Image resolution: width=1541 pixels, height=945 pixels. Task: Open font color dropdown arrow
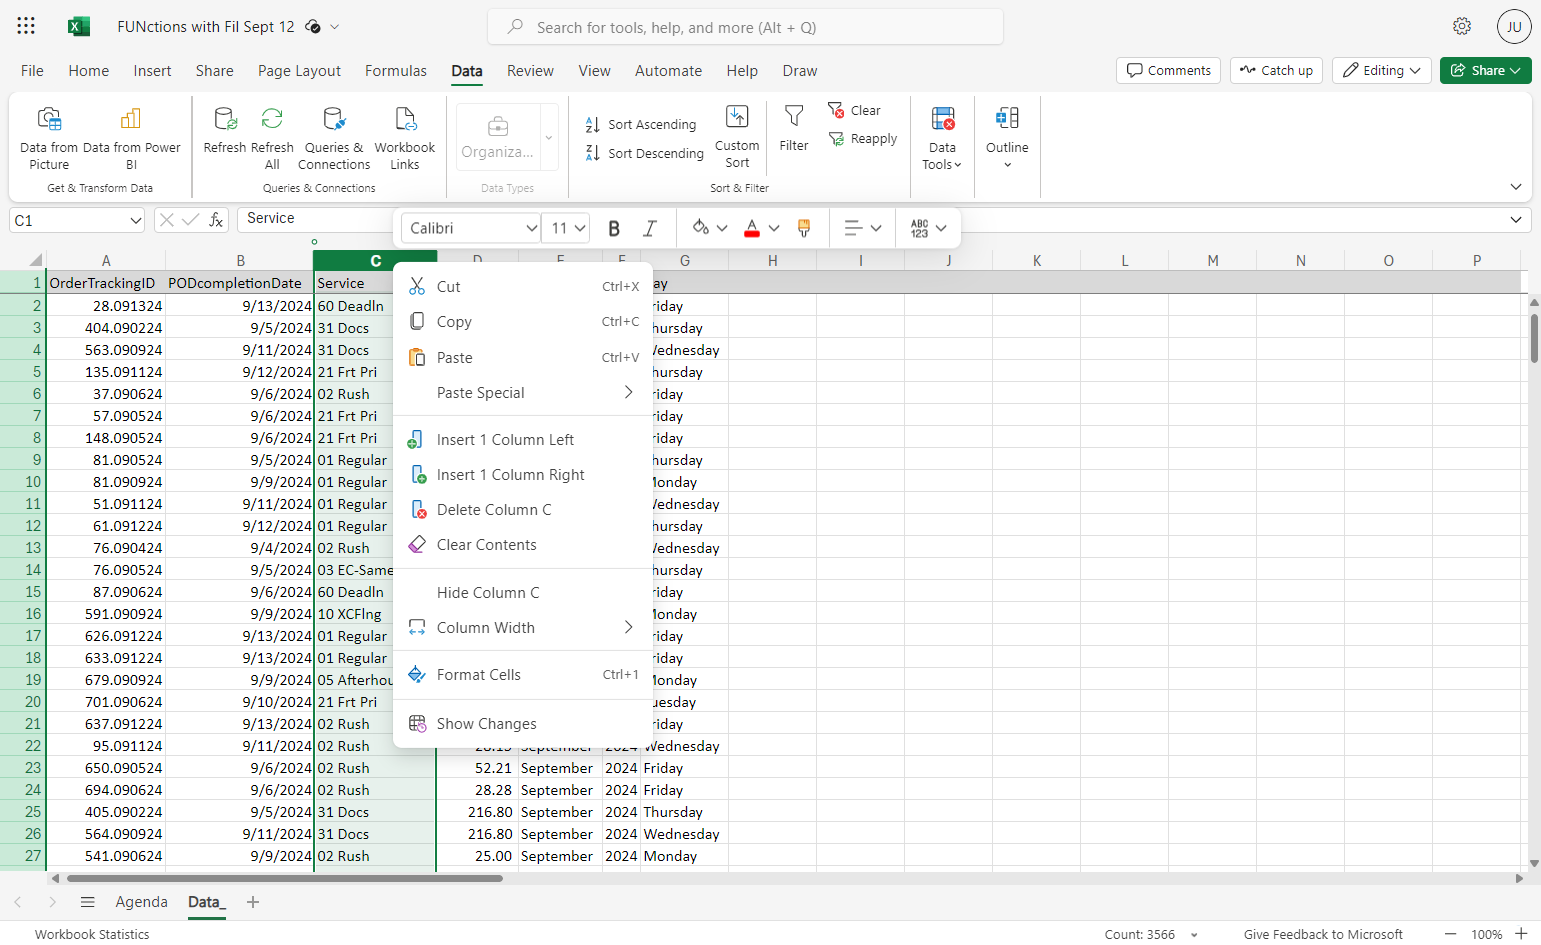coord(774,228)
